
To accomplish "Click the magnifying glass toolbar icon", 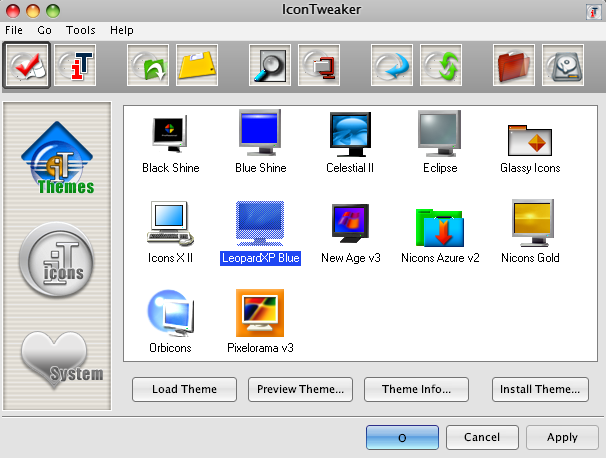I will pyautogui.click(x=270, y=65).
